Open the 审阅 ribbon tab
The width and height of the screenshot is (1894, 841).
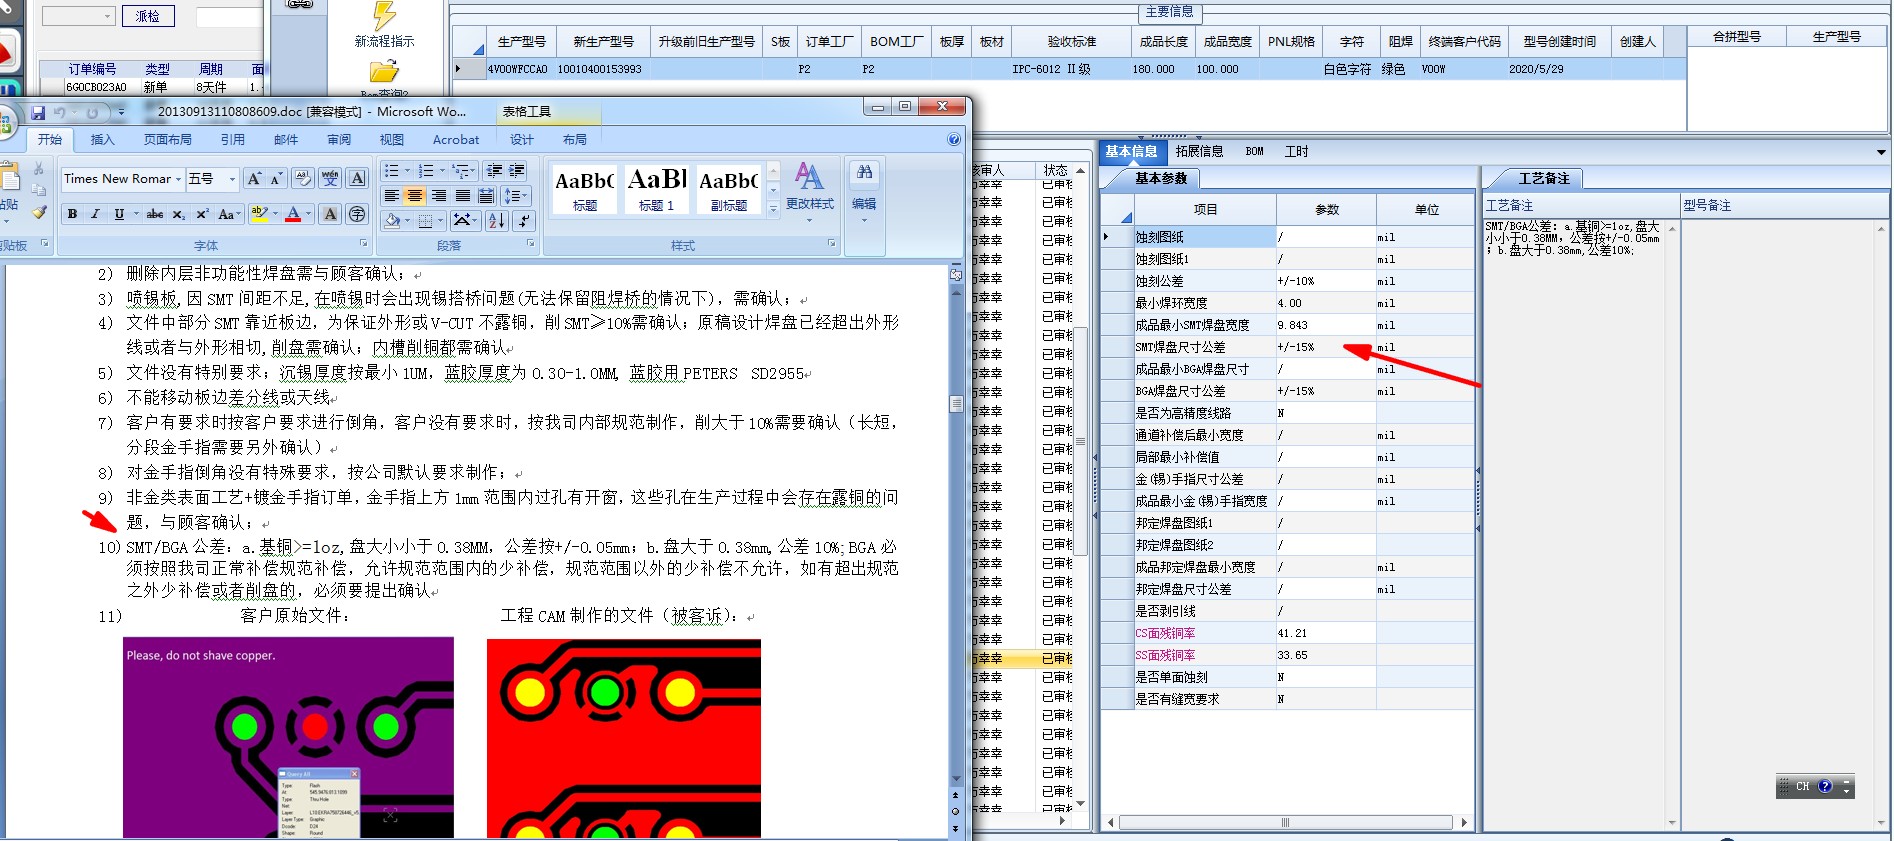coord(339,140)
